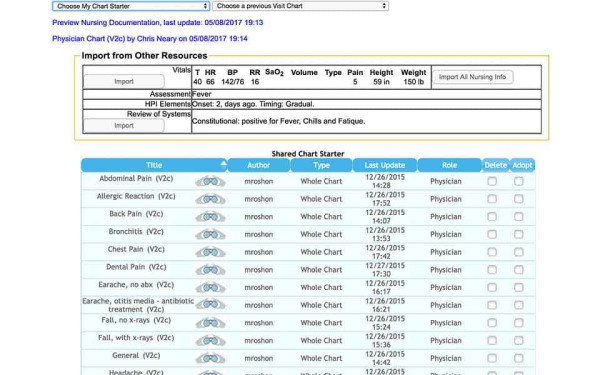
Task: Click the Delete column header
Action: (496, 165)
